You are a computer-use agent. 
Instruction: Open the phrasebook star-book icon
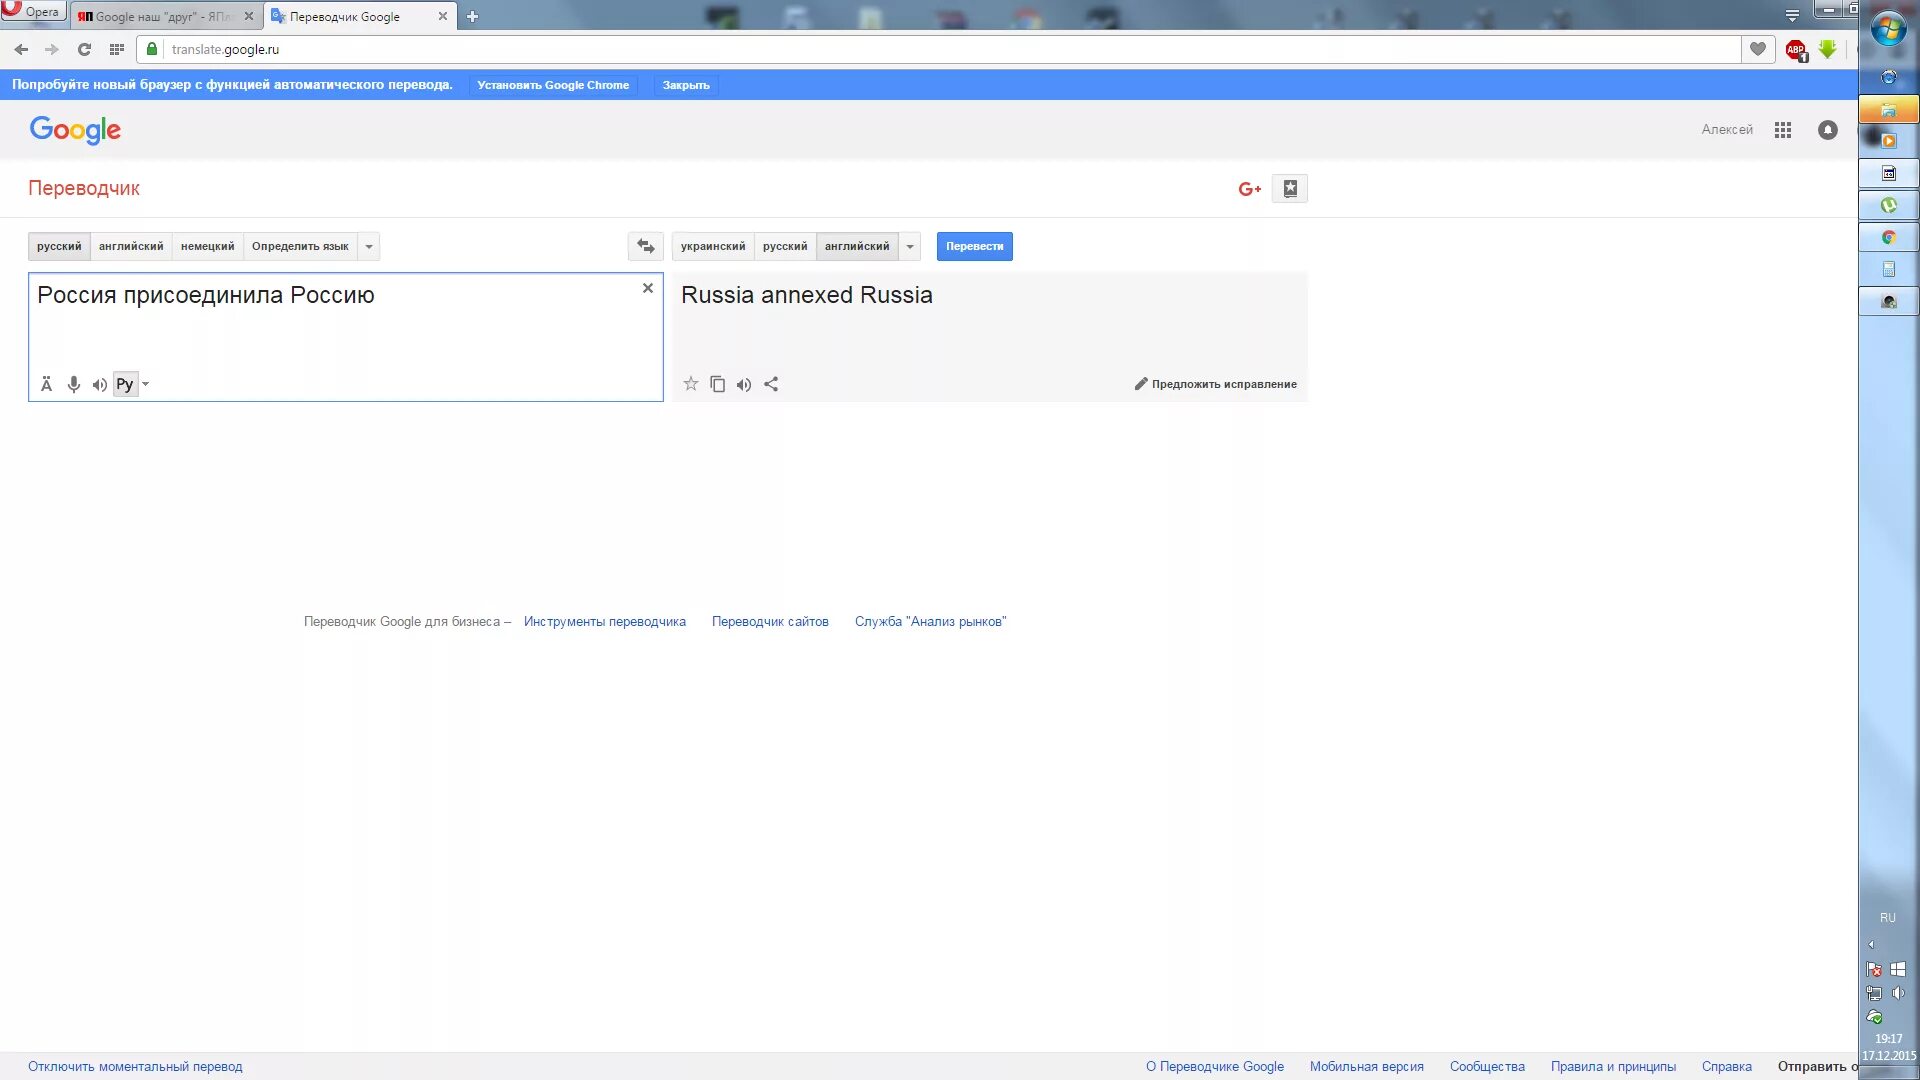click(x=1290, y=188)
